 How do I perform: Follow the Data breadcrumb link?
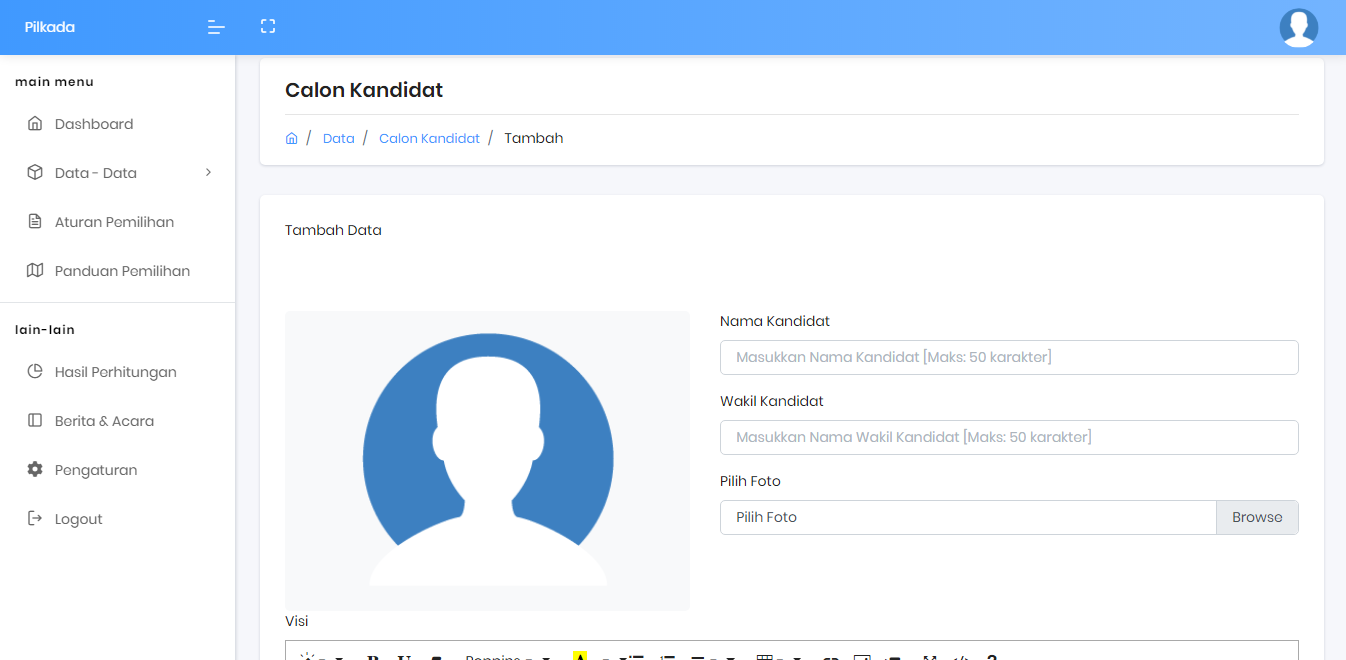click(x=338, y=139)
